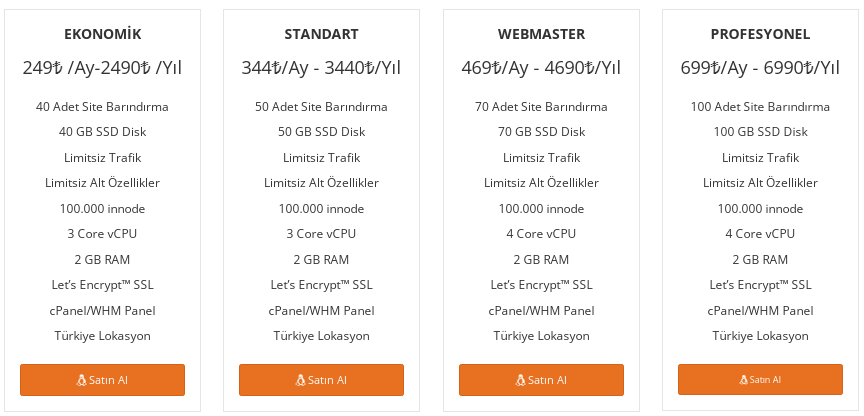Image resolution: width=864 pixels, height=416 pixels.
Task: Click the 249₺/Ay price of Ekonomik
Action: [102, 68]
